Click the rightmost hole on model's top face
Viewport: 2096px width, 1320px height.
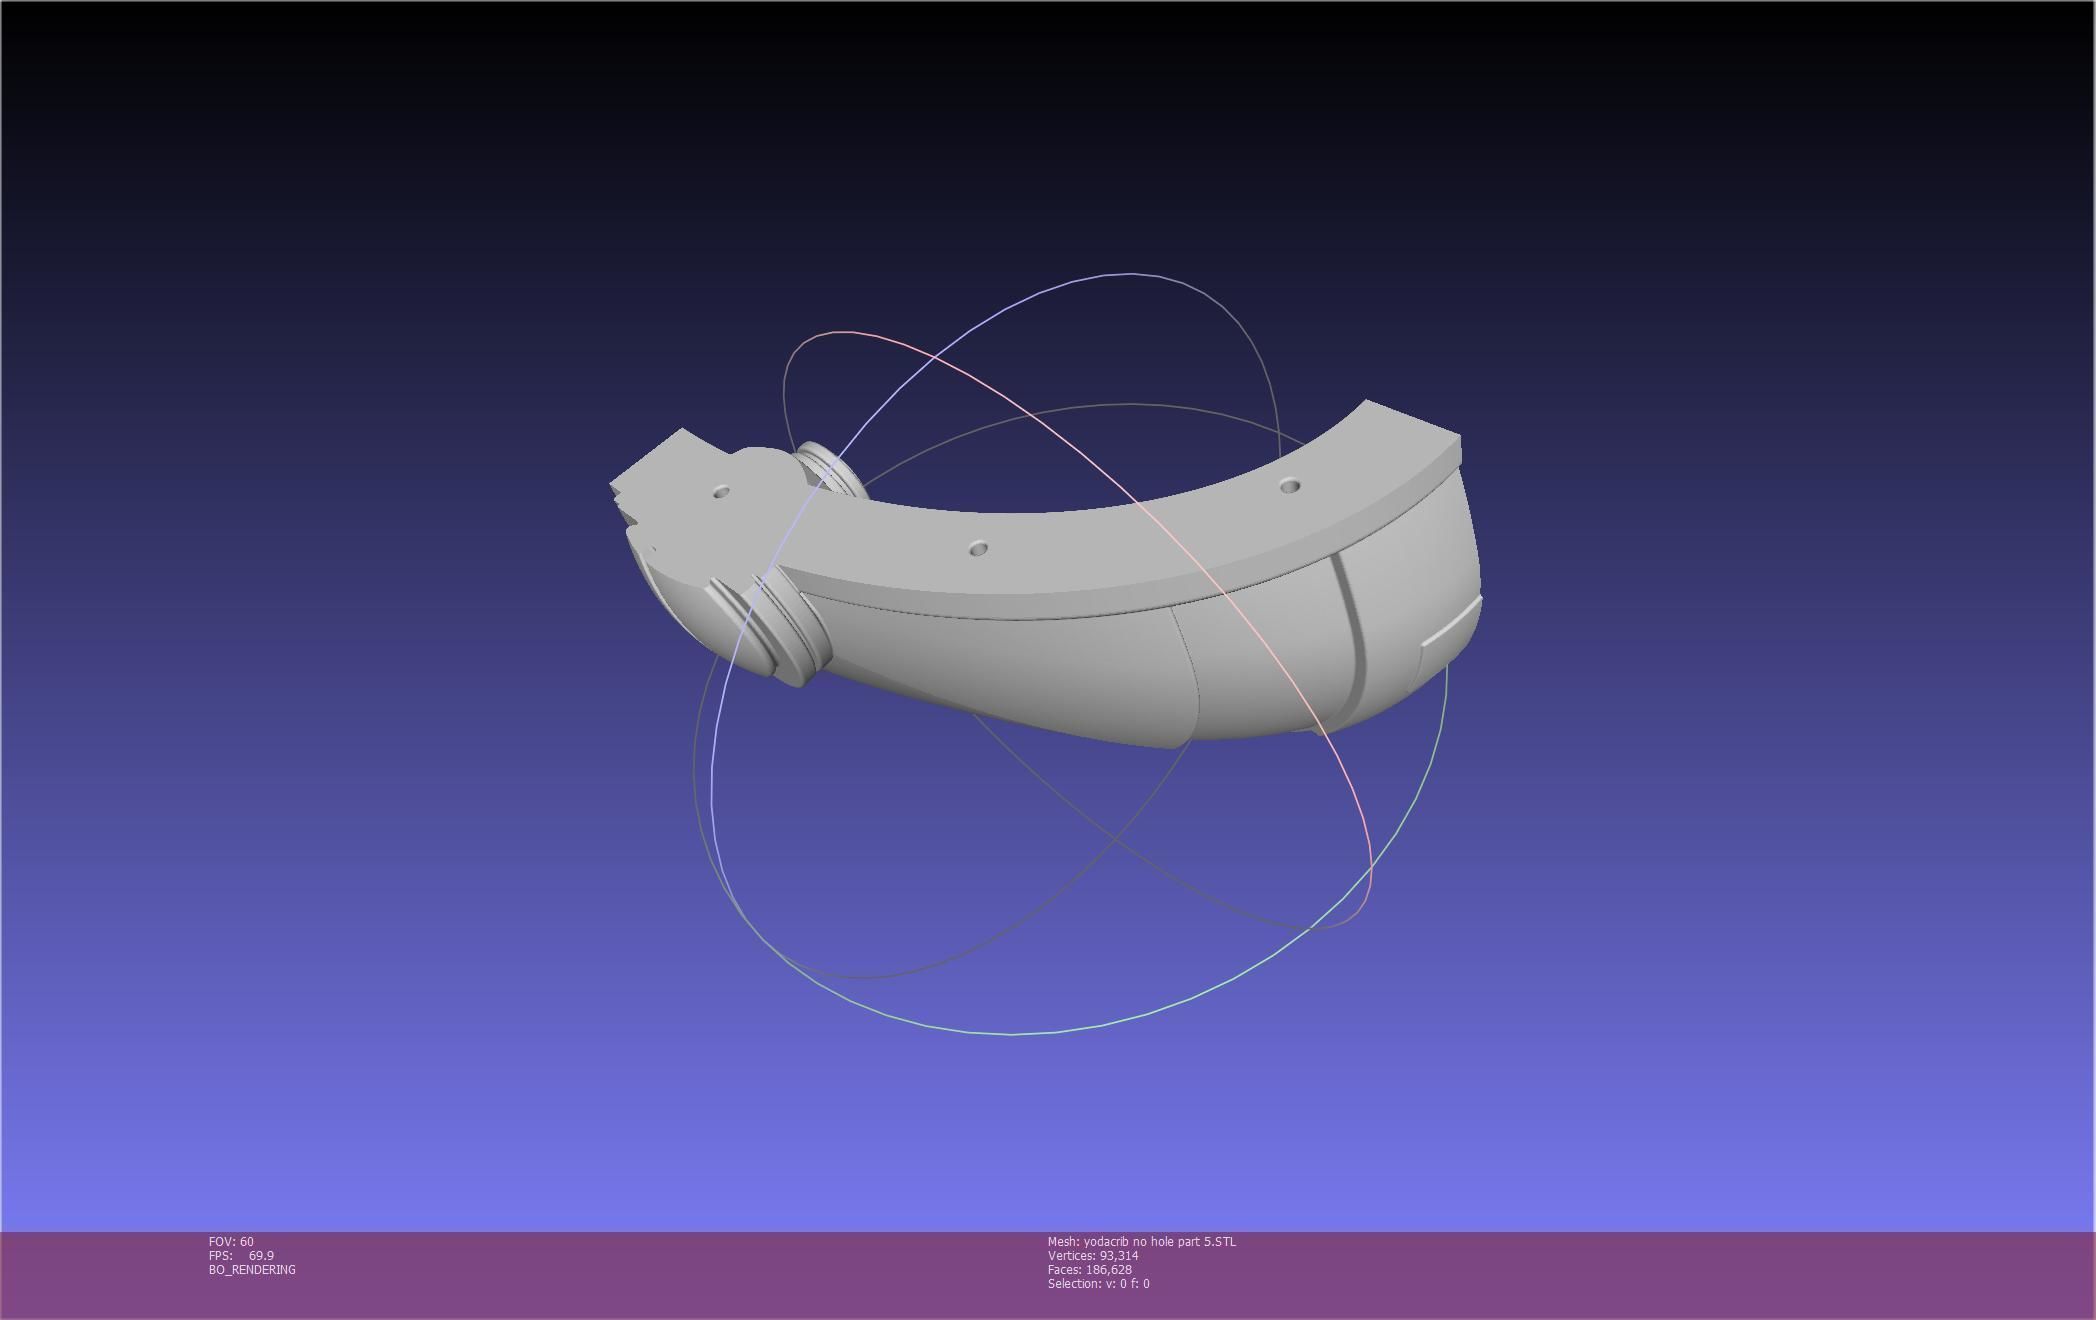coord(1289,486)
